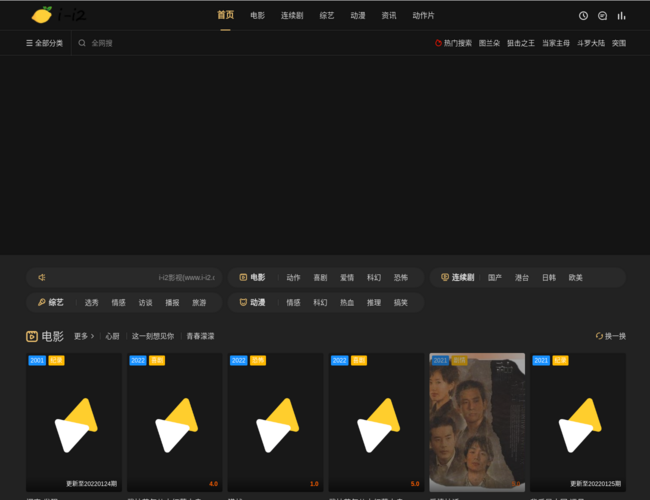
Task: Select the 资讯 navigation tab
Action: pyautogui.click(x=389, y=16)
